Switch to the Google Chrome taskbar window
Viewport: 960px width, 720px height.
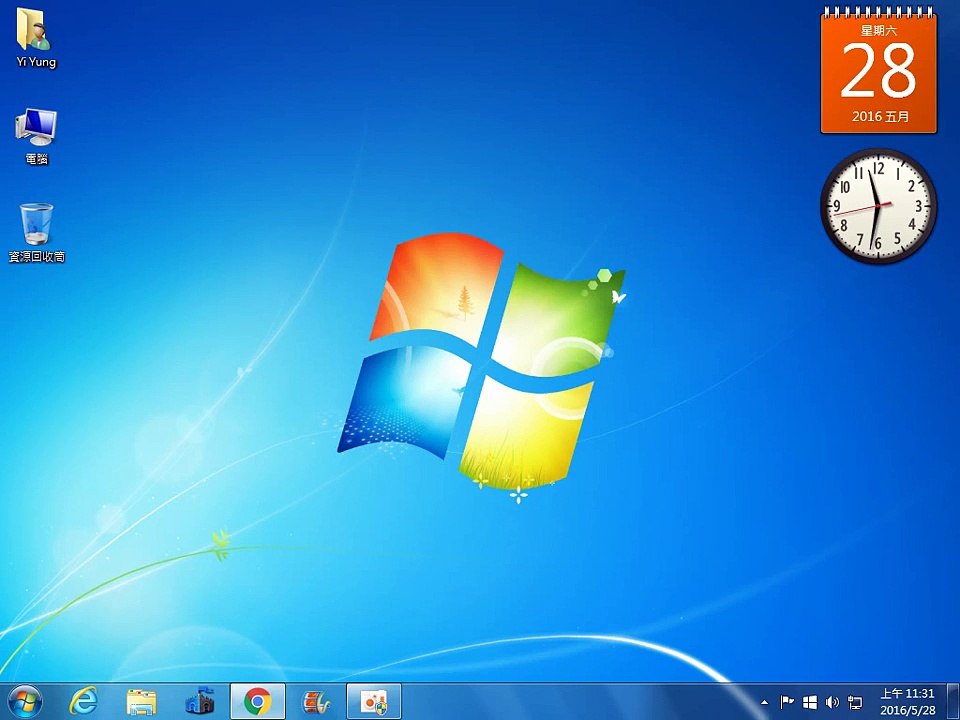click(x=258, y=702)
